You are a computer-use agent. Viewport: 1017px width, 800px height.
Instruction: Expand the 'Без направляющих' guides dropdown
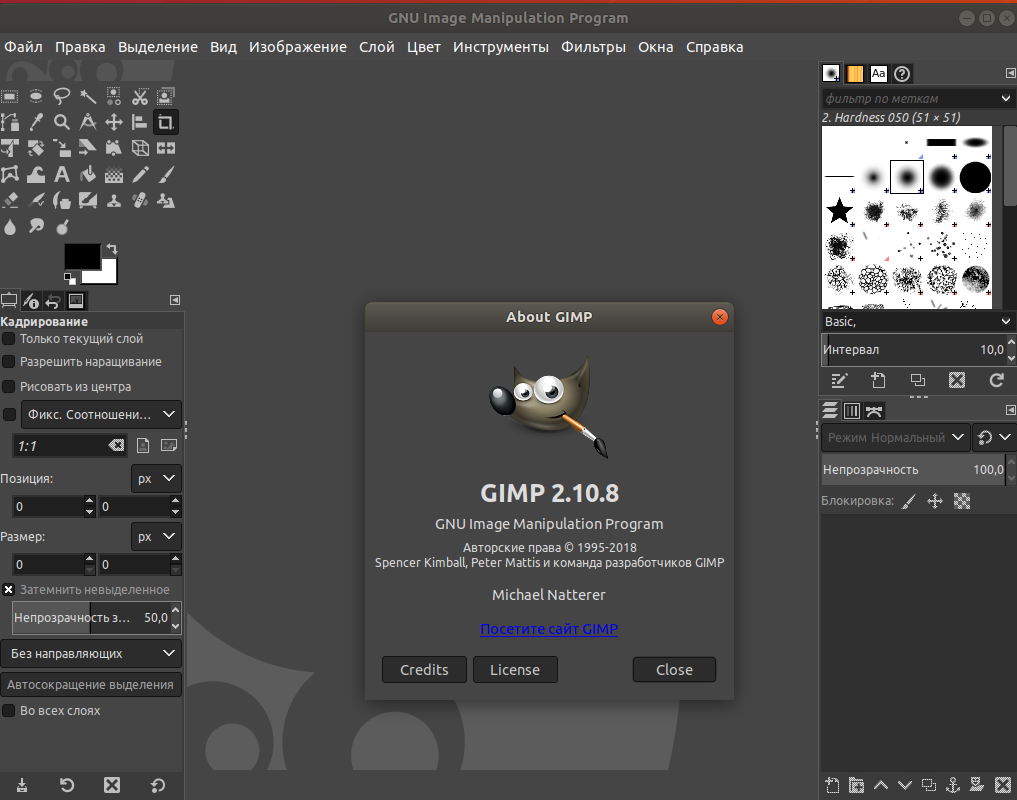(x=91, y=653)
